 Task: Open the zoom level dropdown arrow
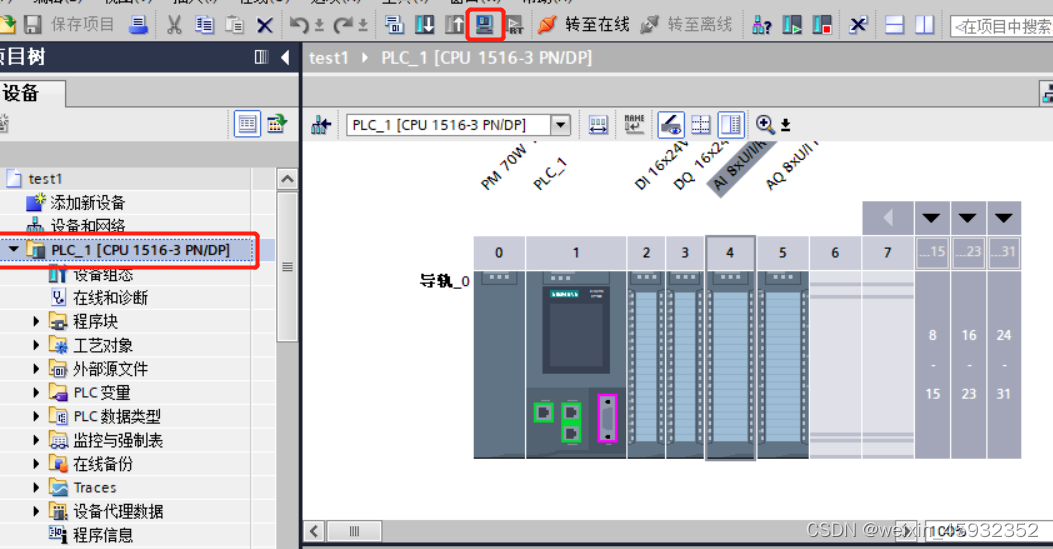click(x=785, y=125)
